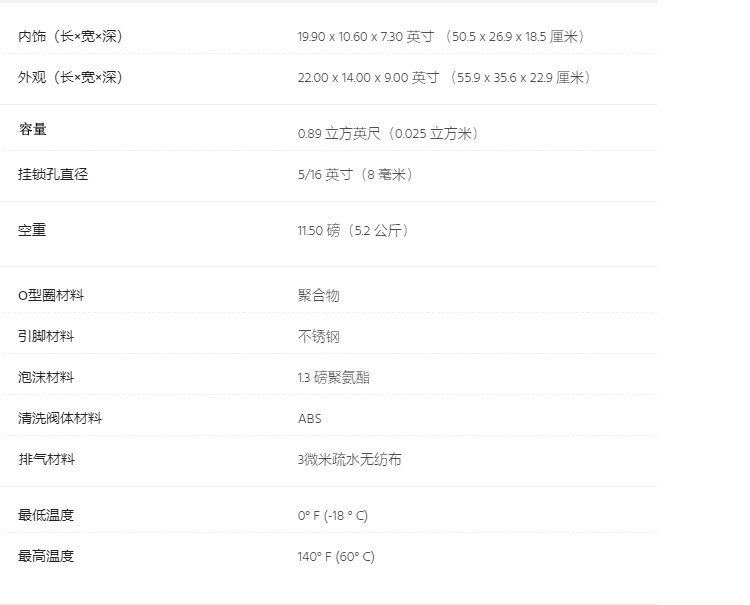Click the 最低温度 label
The height and width of the screenshot is (605, 750).
click(x=46, y=516)
